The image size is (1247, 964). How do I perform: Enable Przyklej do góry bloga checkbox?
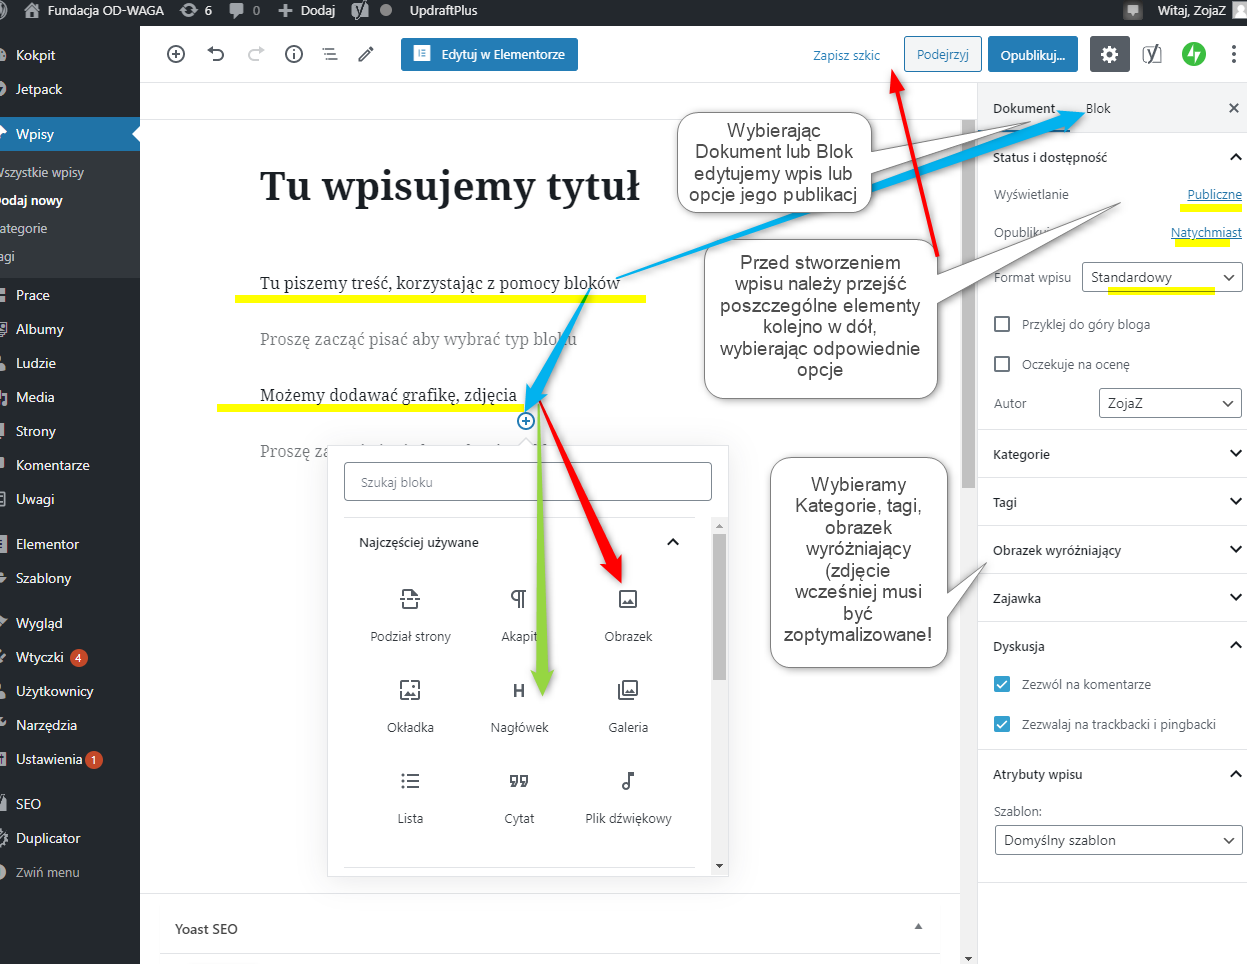[x=1002, y=324]
